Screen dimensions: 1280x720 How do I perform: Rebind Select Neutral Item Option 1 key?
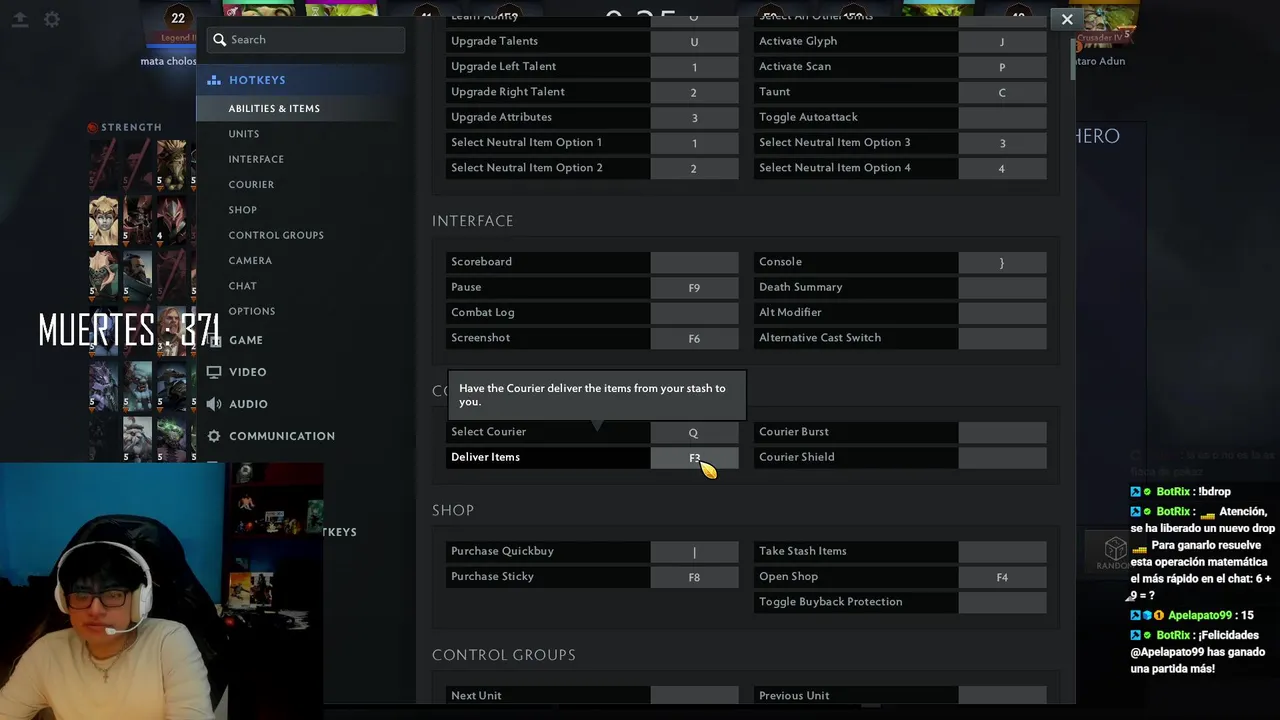(694, 143)
